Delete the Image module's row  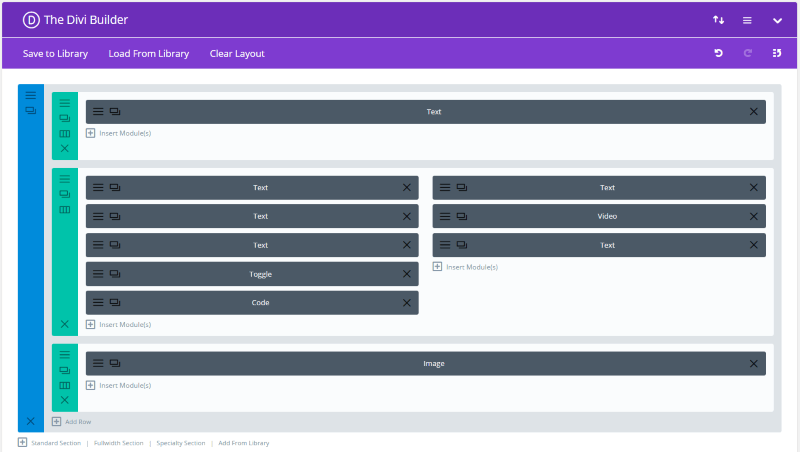(x=65, y=400)
